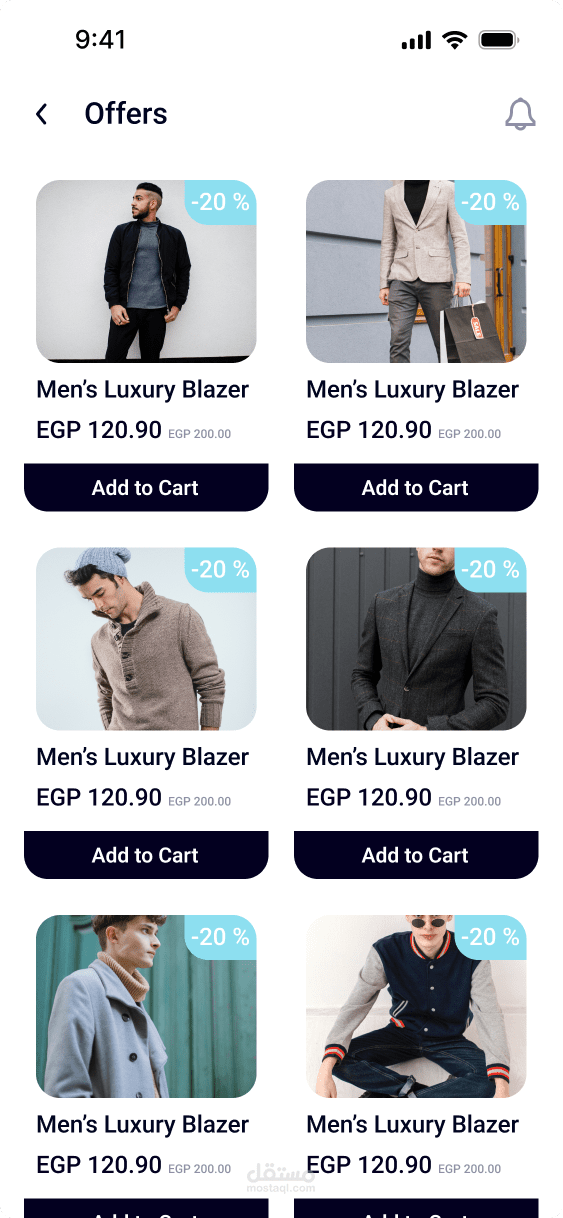Image resolution: width=563 pixels, height=1218 pixels.
Task: Add the brown knit sweater item to cart
Action: pyautogui.click(x=146, y=855)
